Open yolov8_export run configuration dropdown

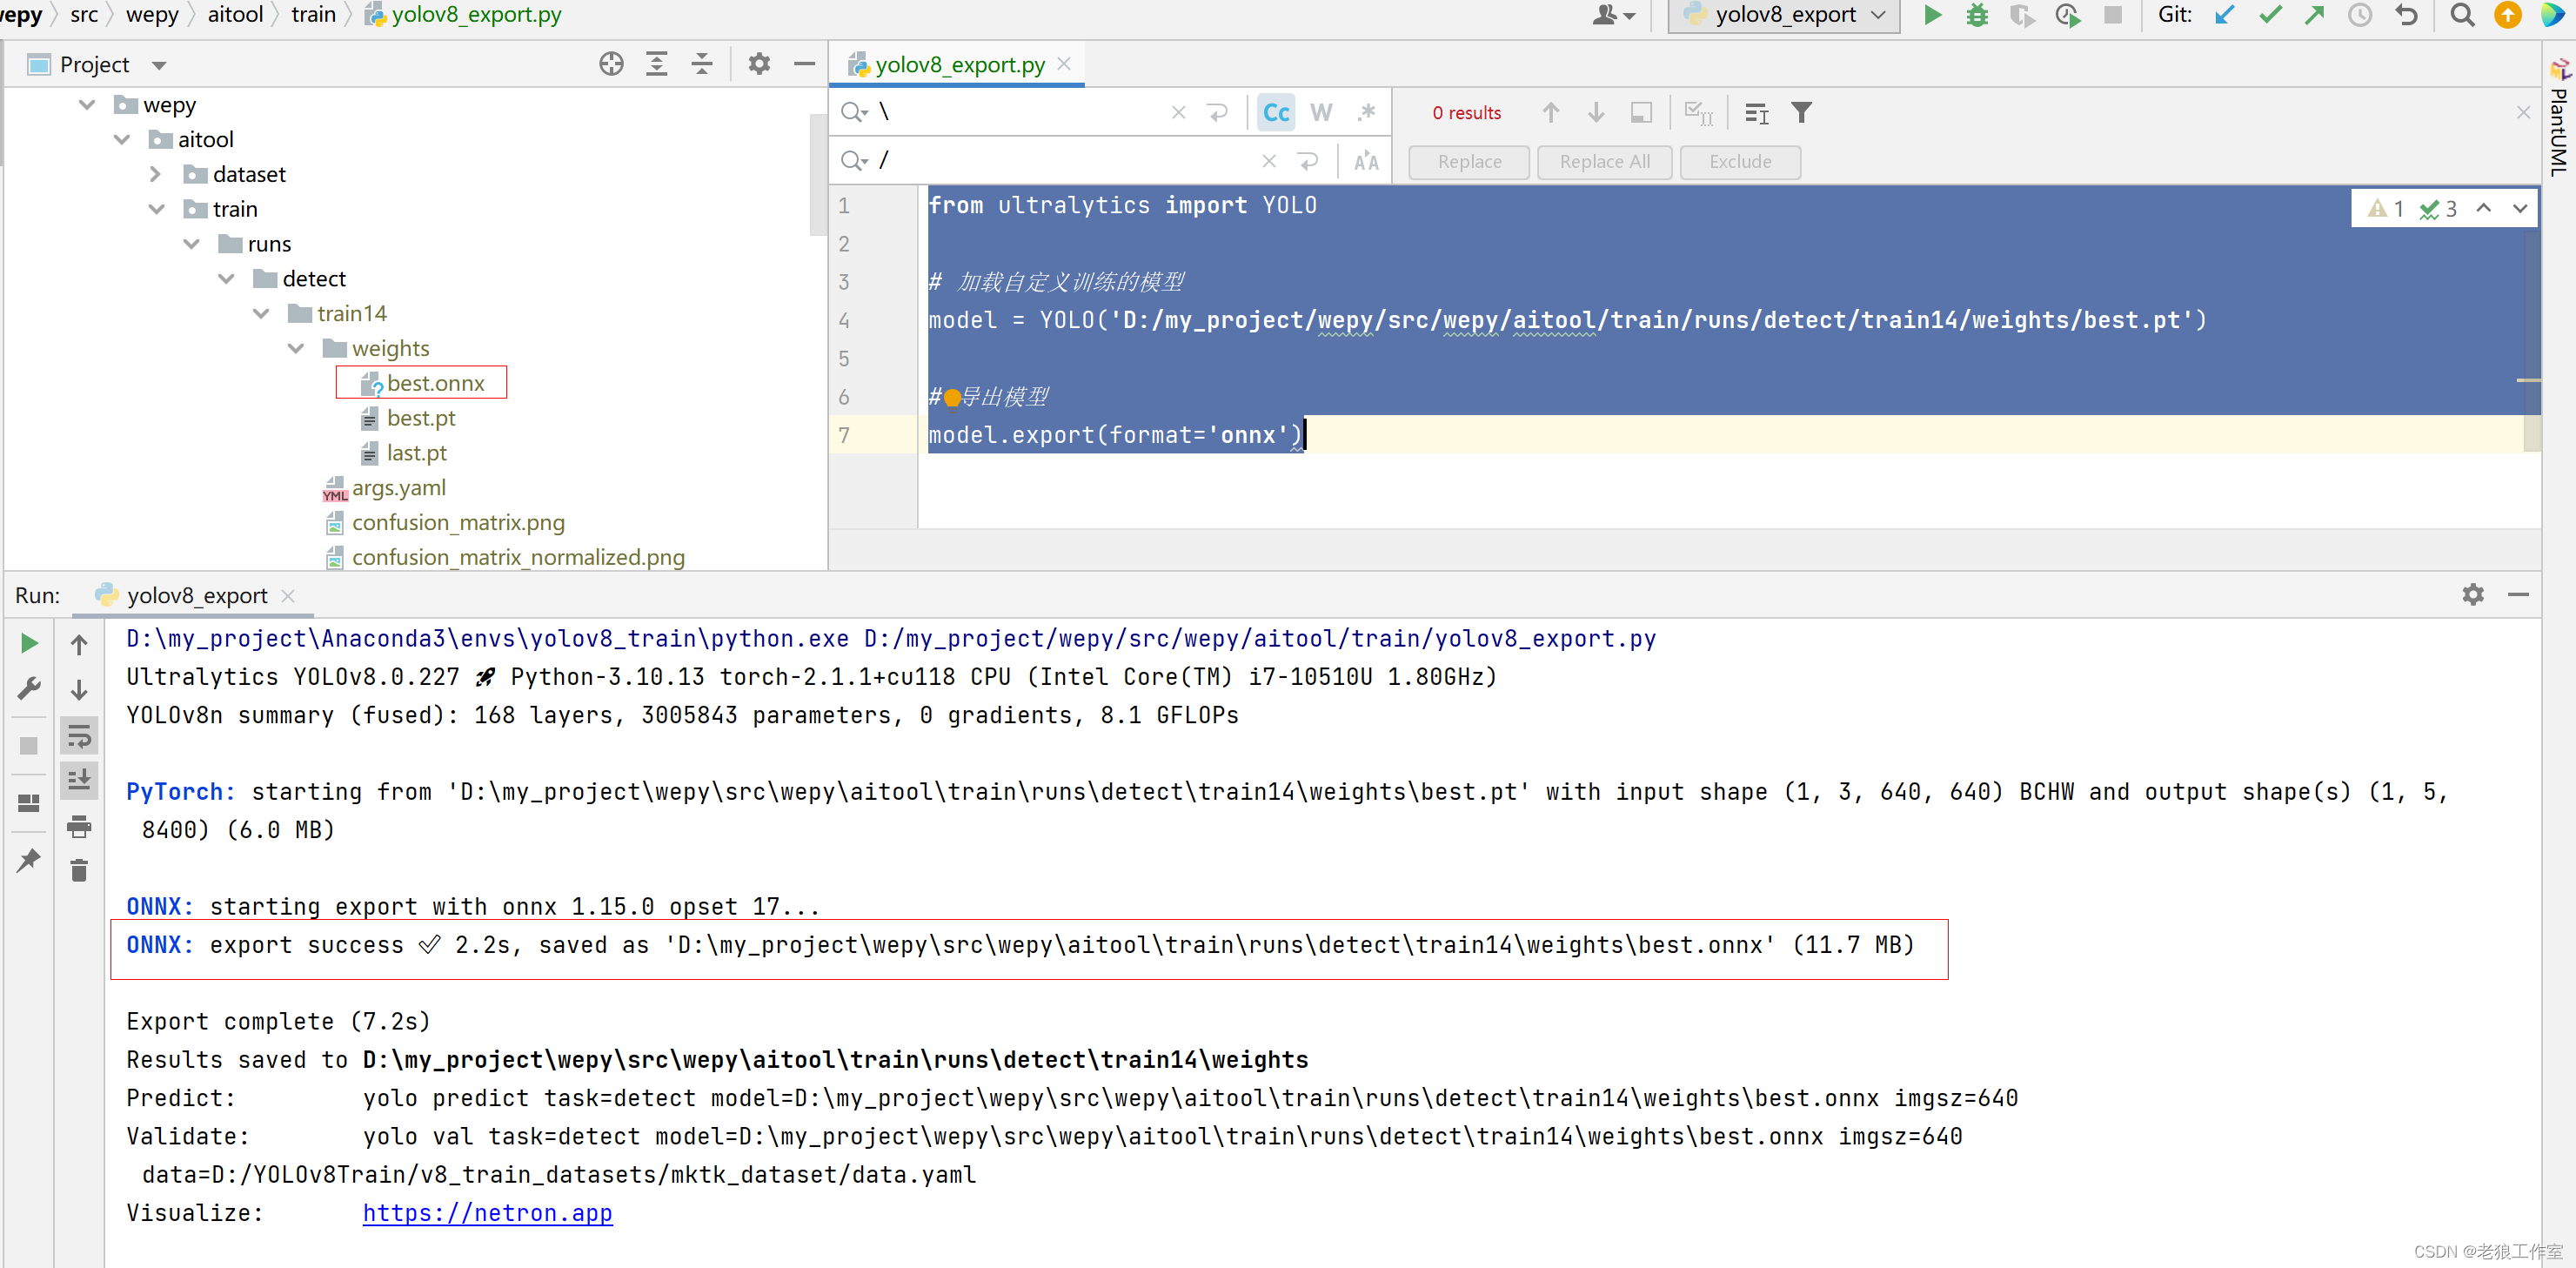click(x=1785, y=15)
